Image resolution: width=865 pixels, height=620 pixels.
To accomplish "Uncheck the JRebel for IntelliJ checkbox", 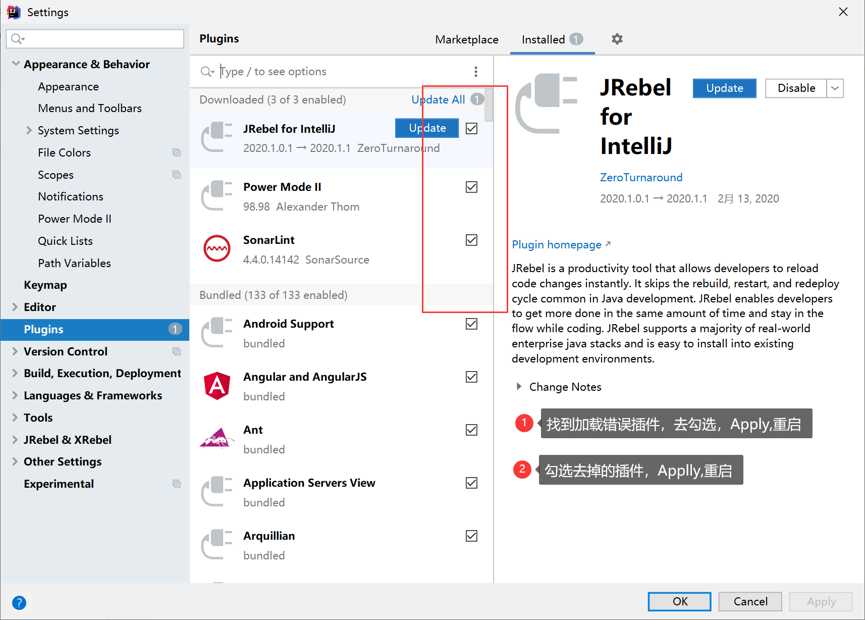I will 472,129.
